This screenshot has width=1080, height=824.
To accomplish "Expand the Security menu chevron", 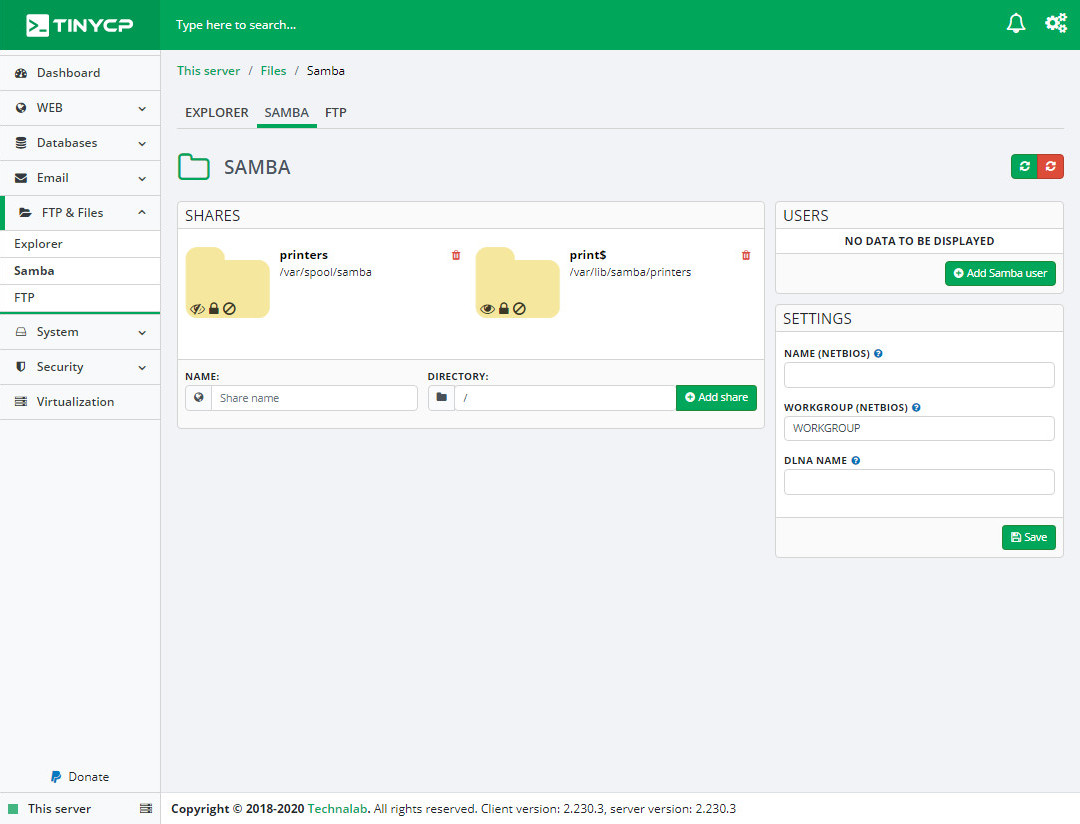I will [142, 367].
